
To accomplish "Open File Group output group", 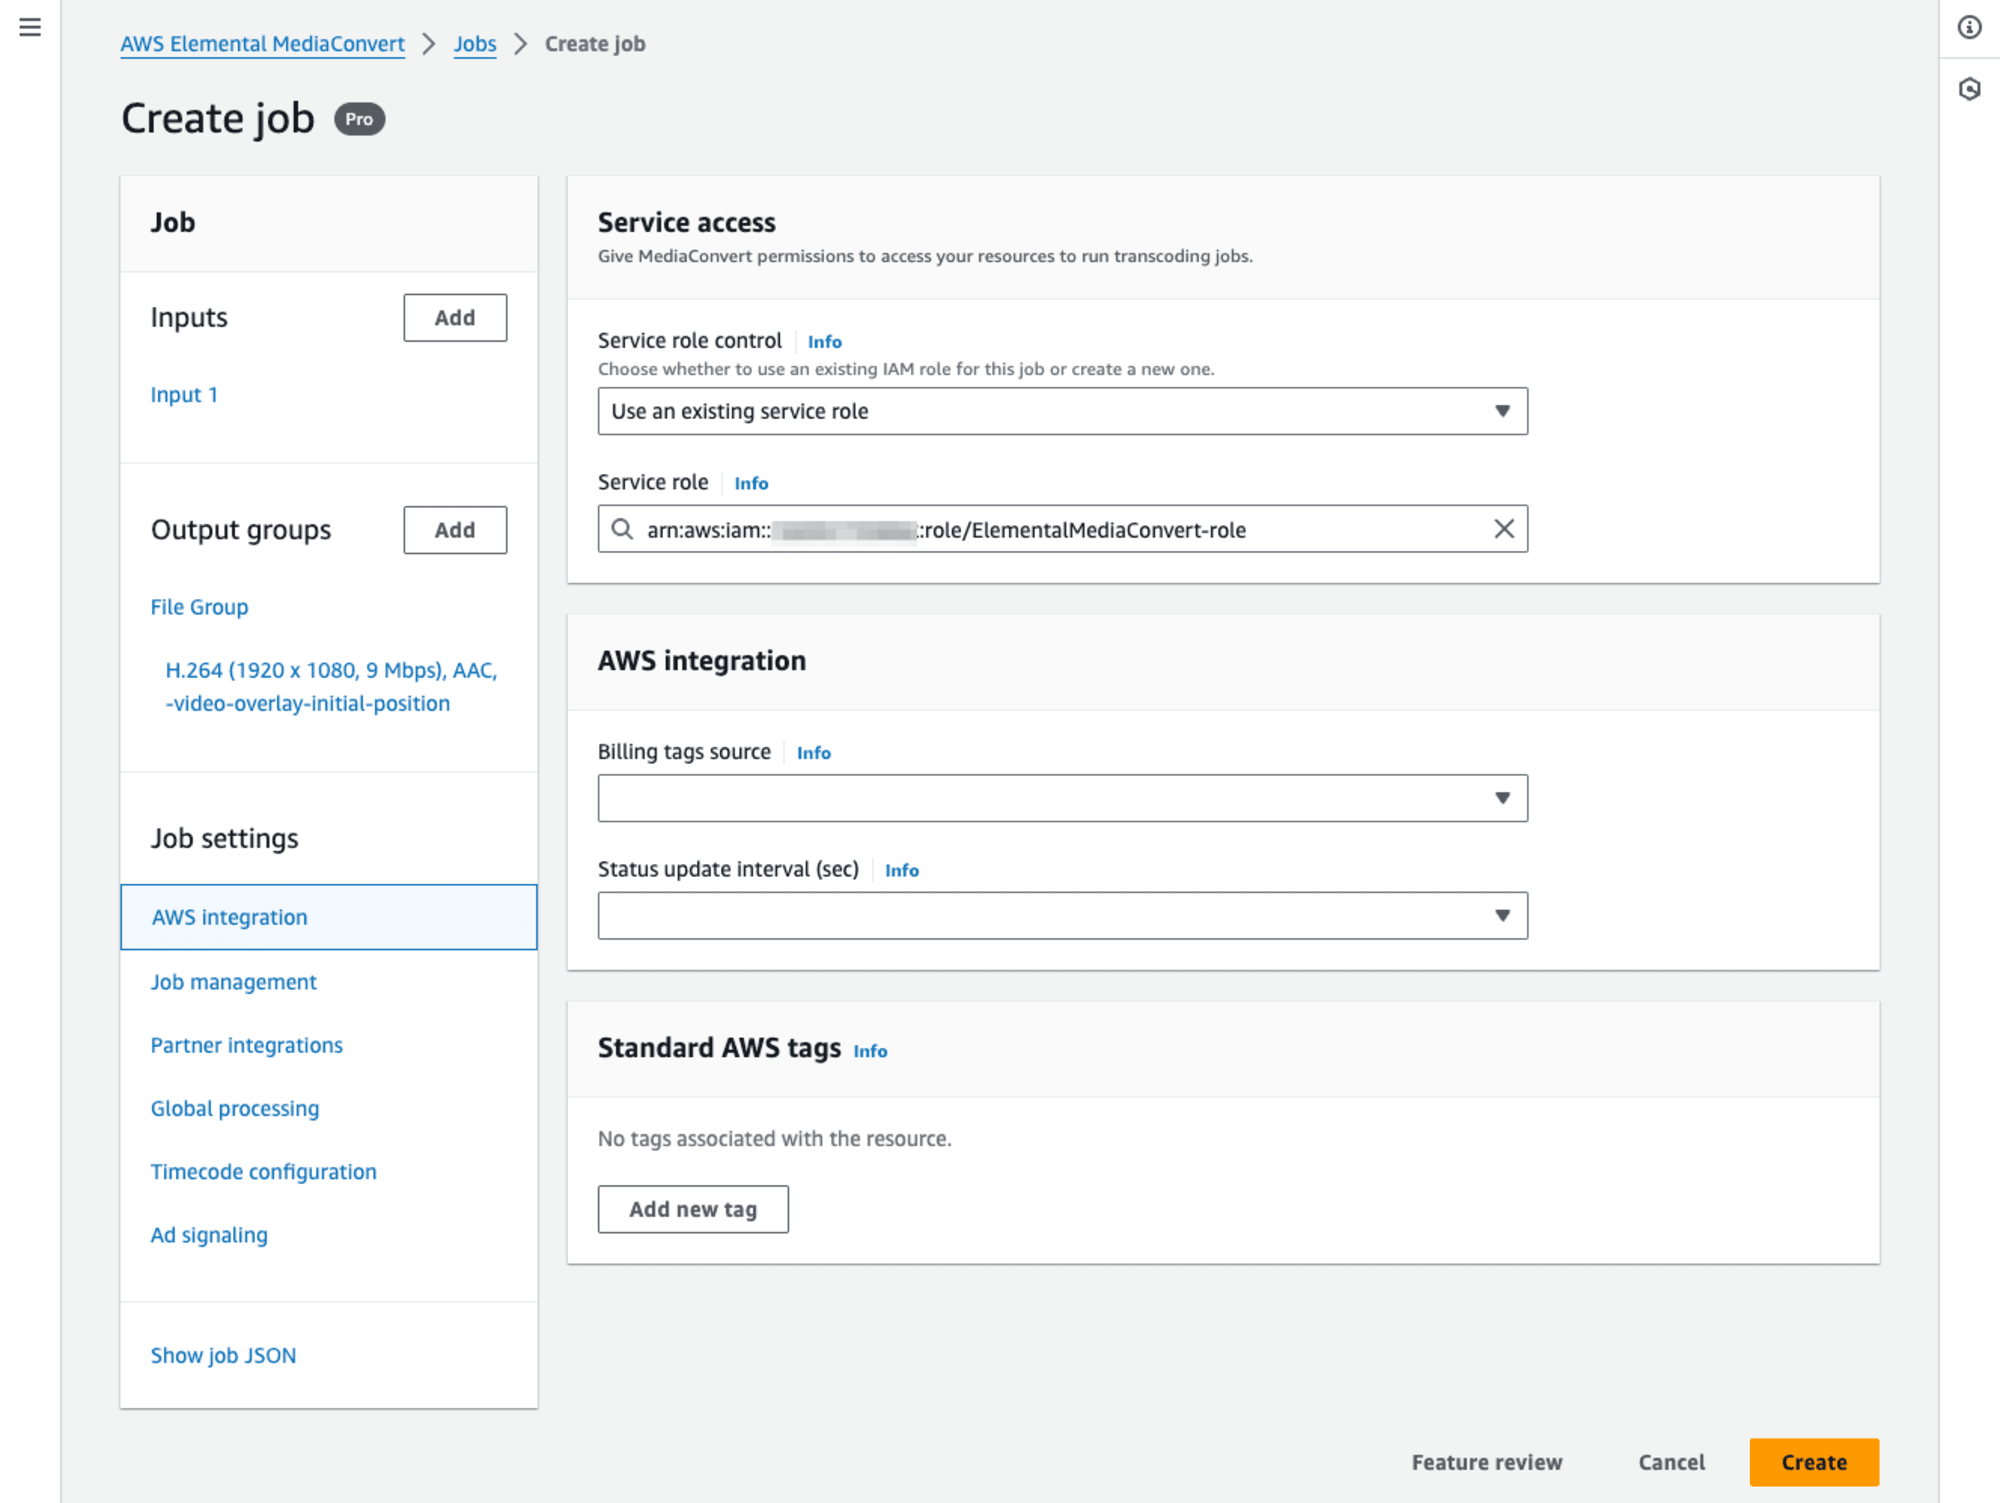I will [x=199, y=607].
